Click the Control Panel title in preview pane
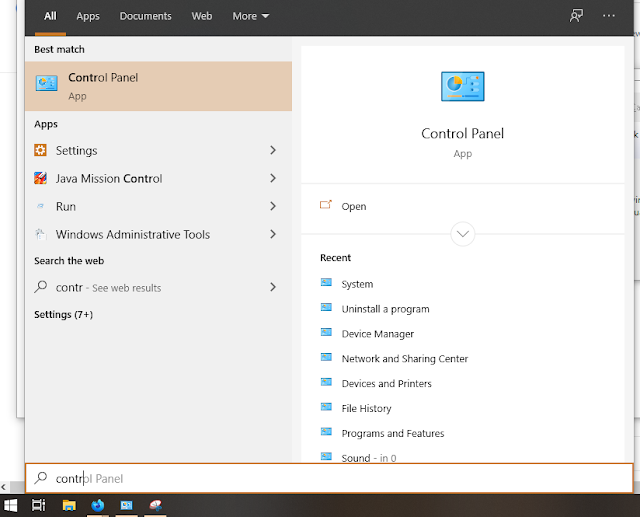Viewport: 640px width, 517px height. pos(462,133)
